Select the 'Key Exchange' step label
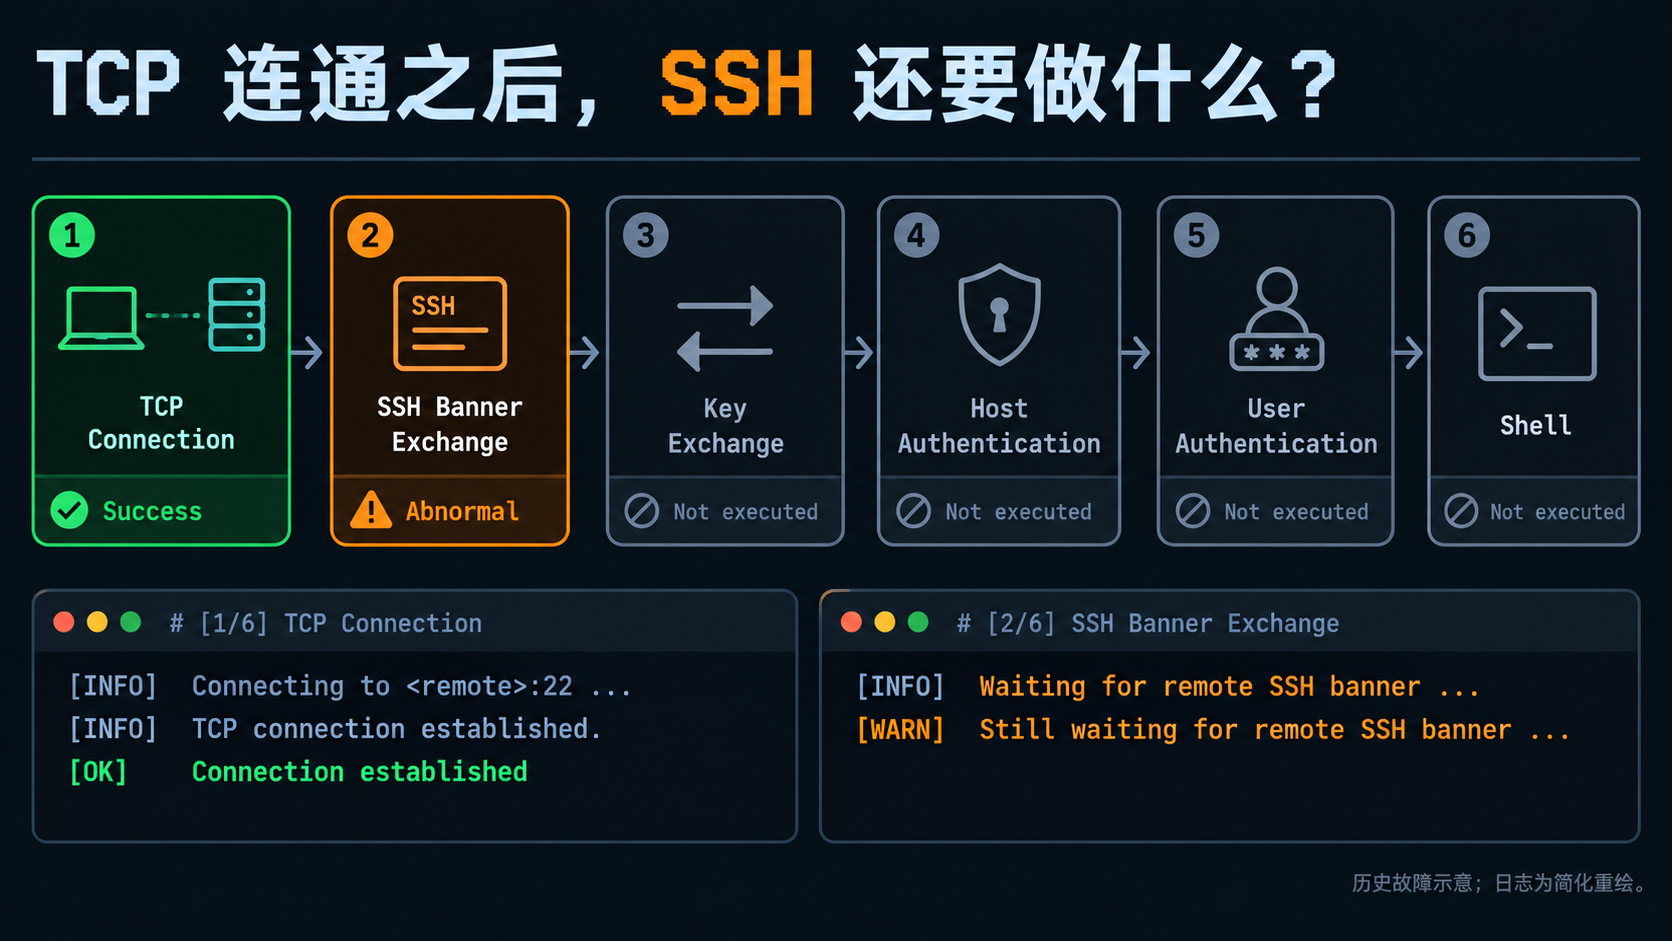This screenshot has width=1672, height=941. click(x=726, y=426)
